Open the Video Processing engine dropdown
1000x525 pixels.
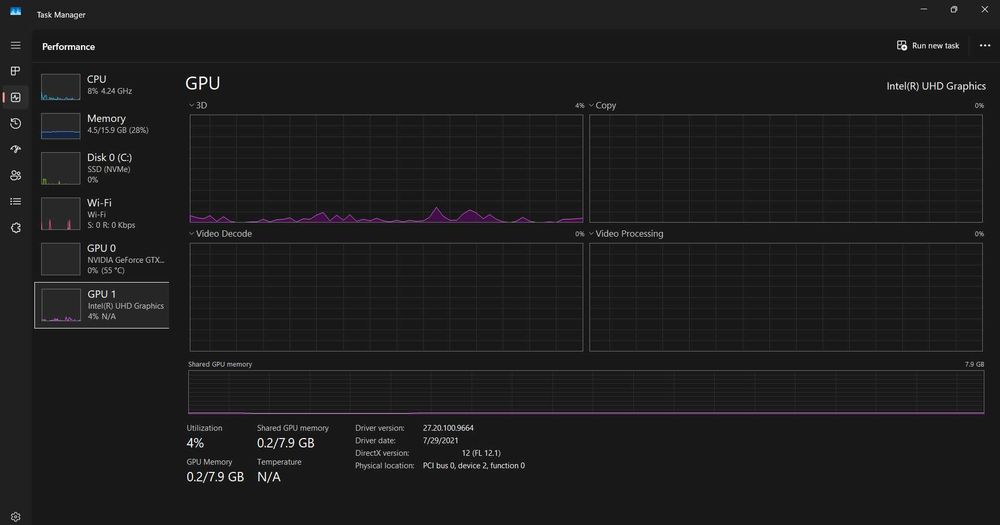point(626,233)
